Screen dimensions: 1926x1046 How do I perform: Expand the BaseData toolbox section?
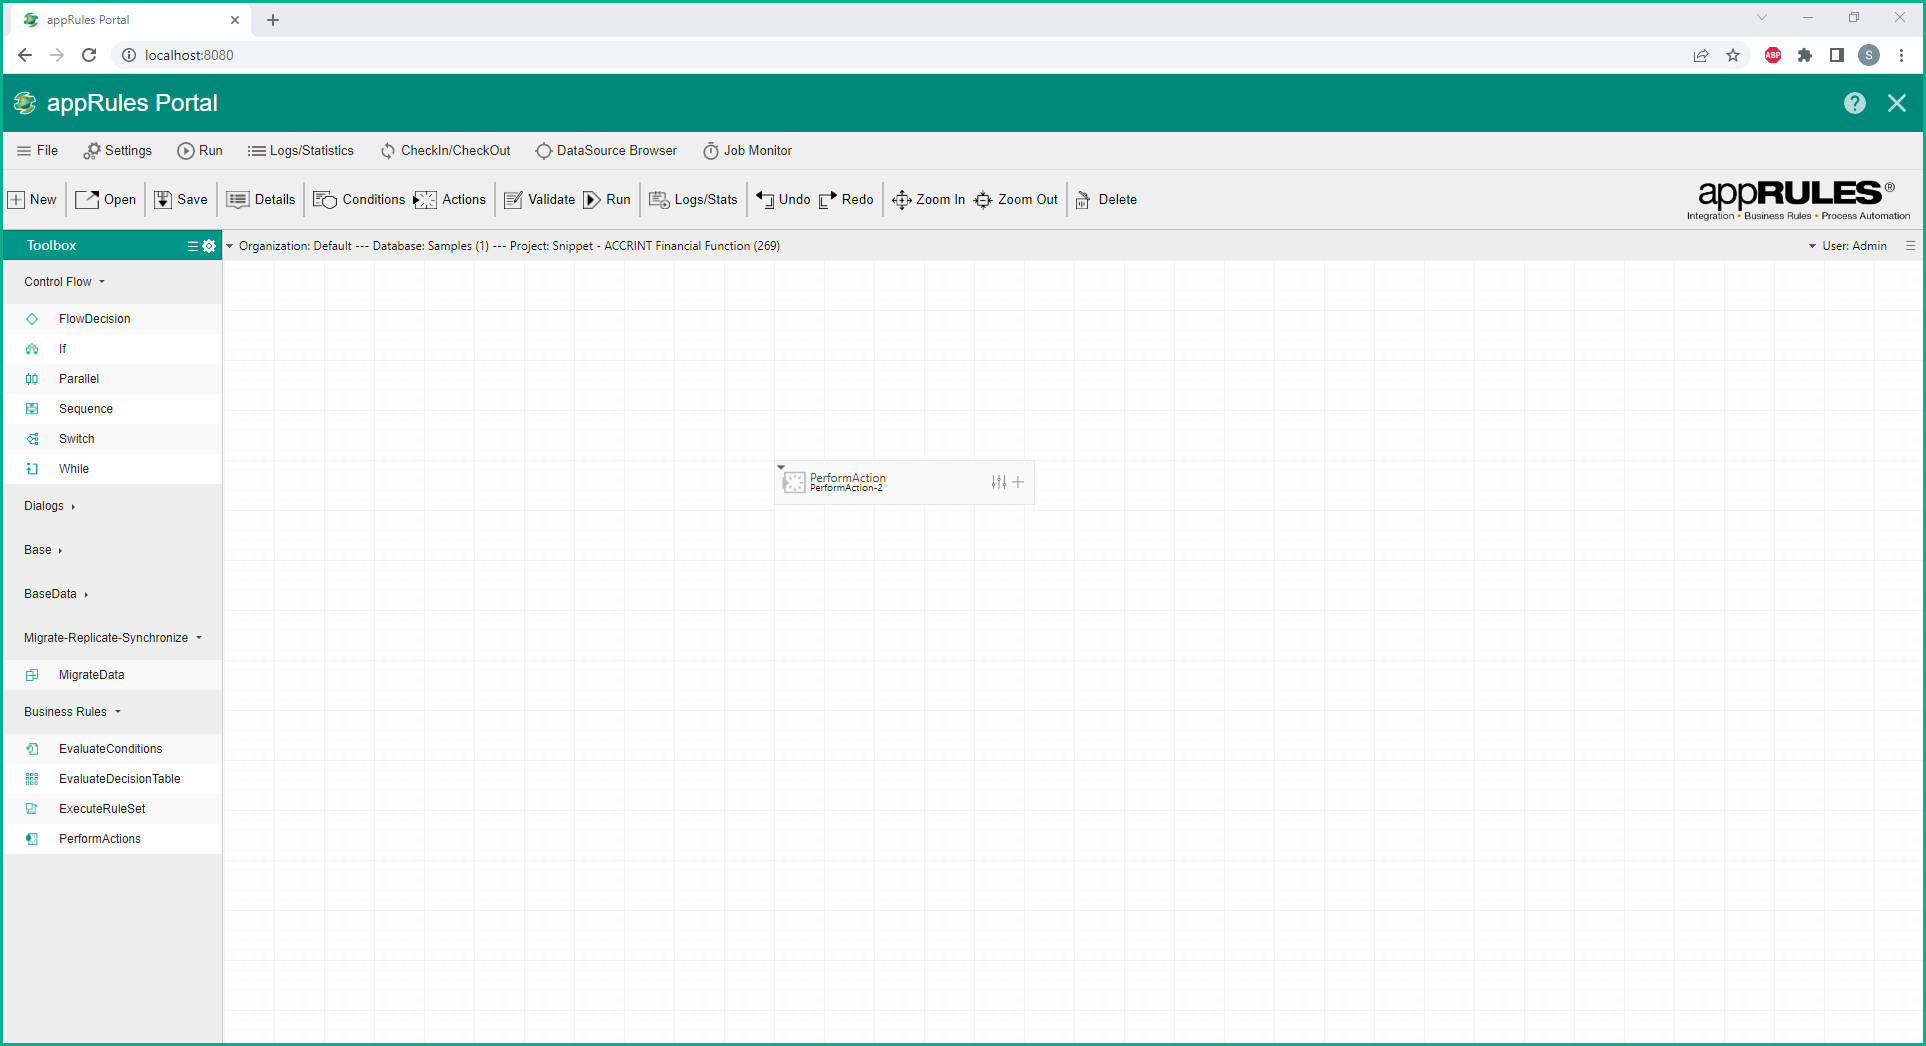pos(56,594)
